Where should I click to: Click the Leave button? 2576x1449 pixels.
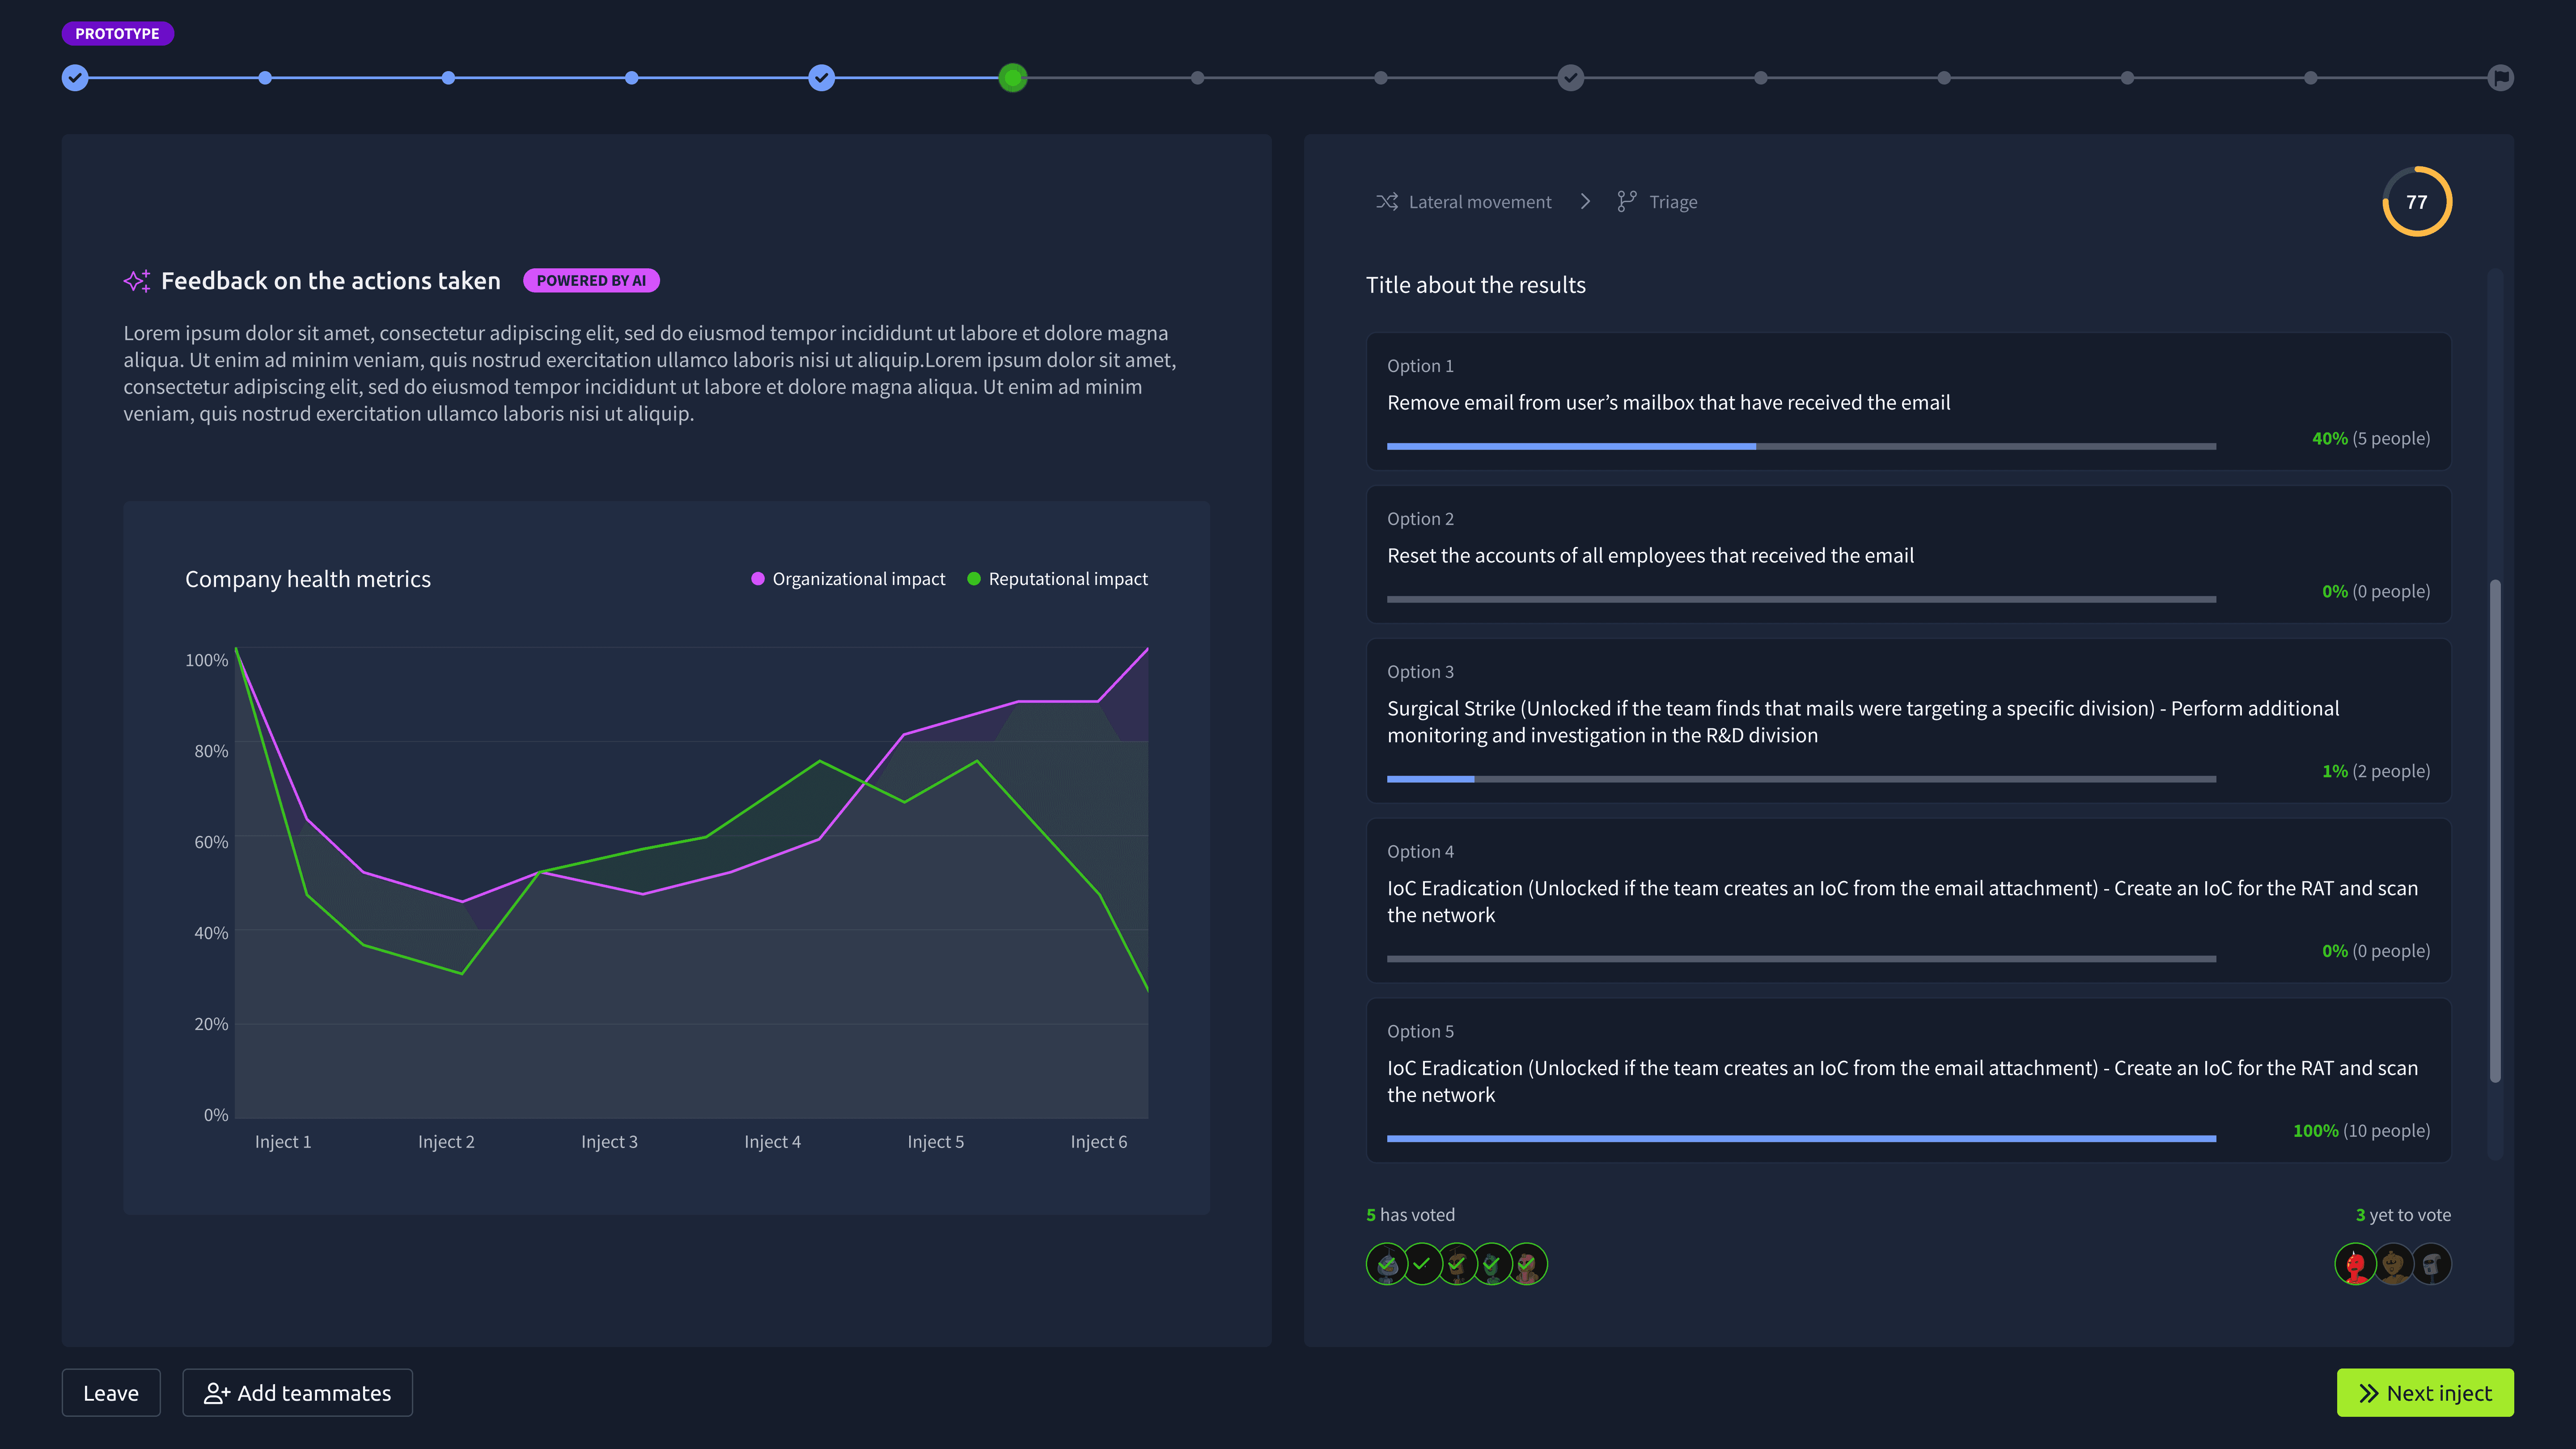click(x=111, y=1393)
